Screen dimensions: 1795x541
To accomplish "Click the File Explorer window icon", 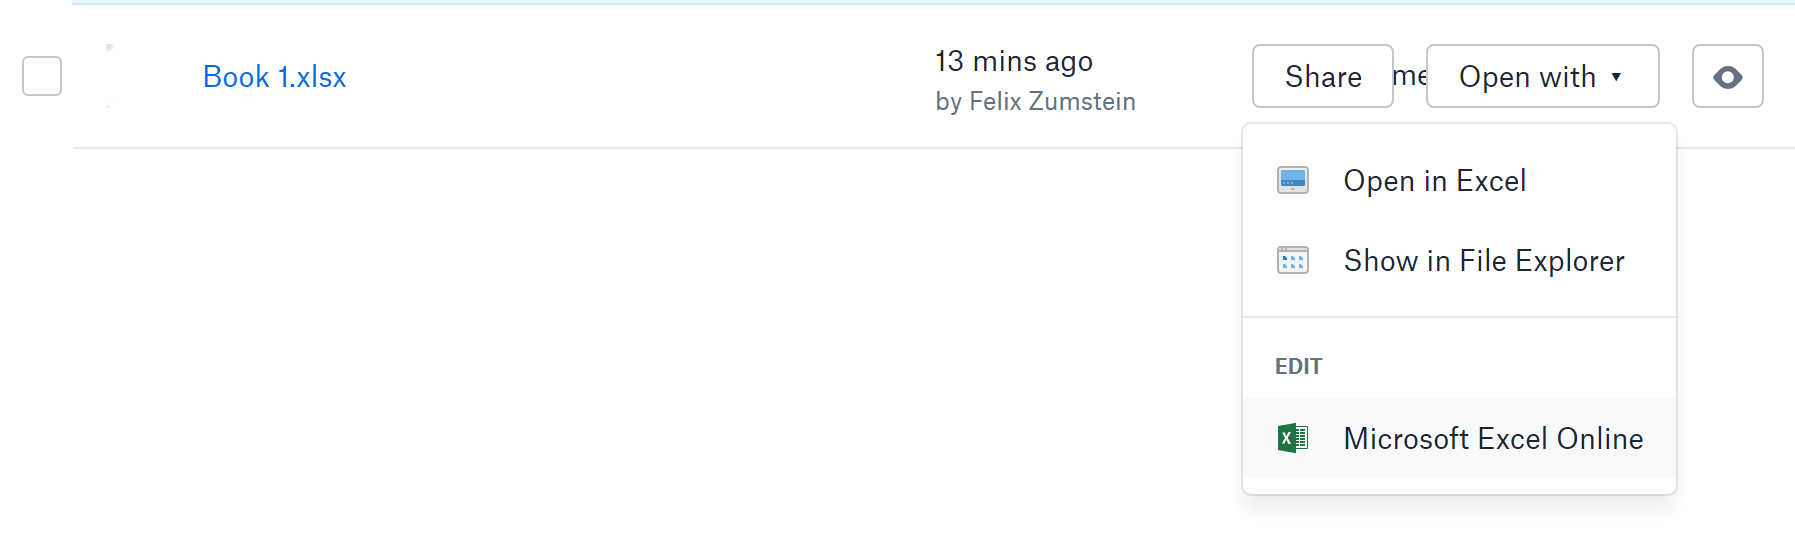I will point(1292,261).
